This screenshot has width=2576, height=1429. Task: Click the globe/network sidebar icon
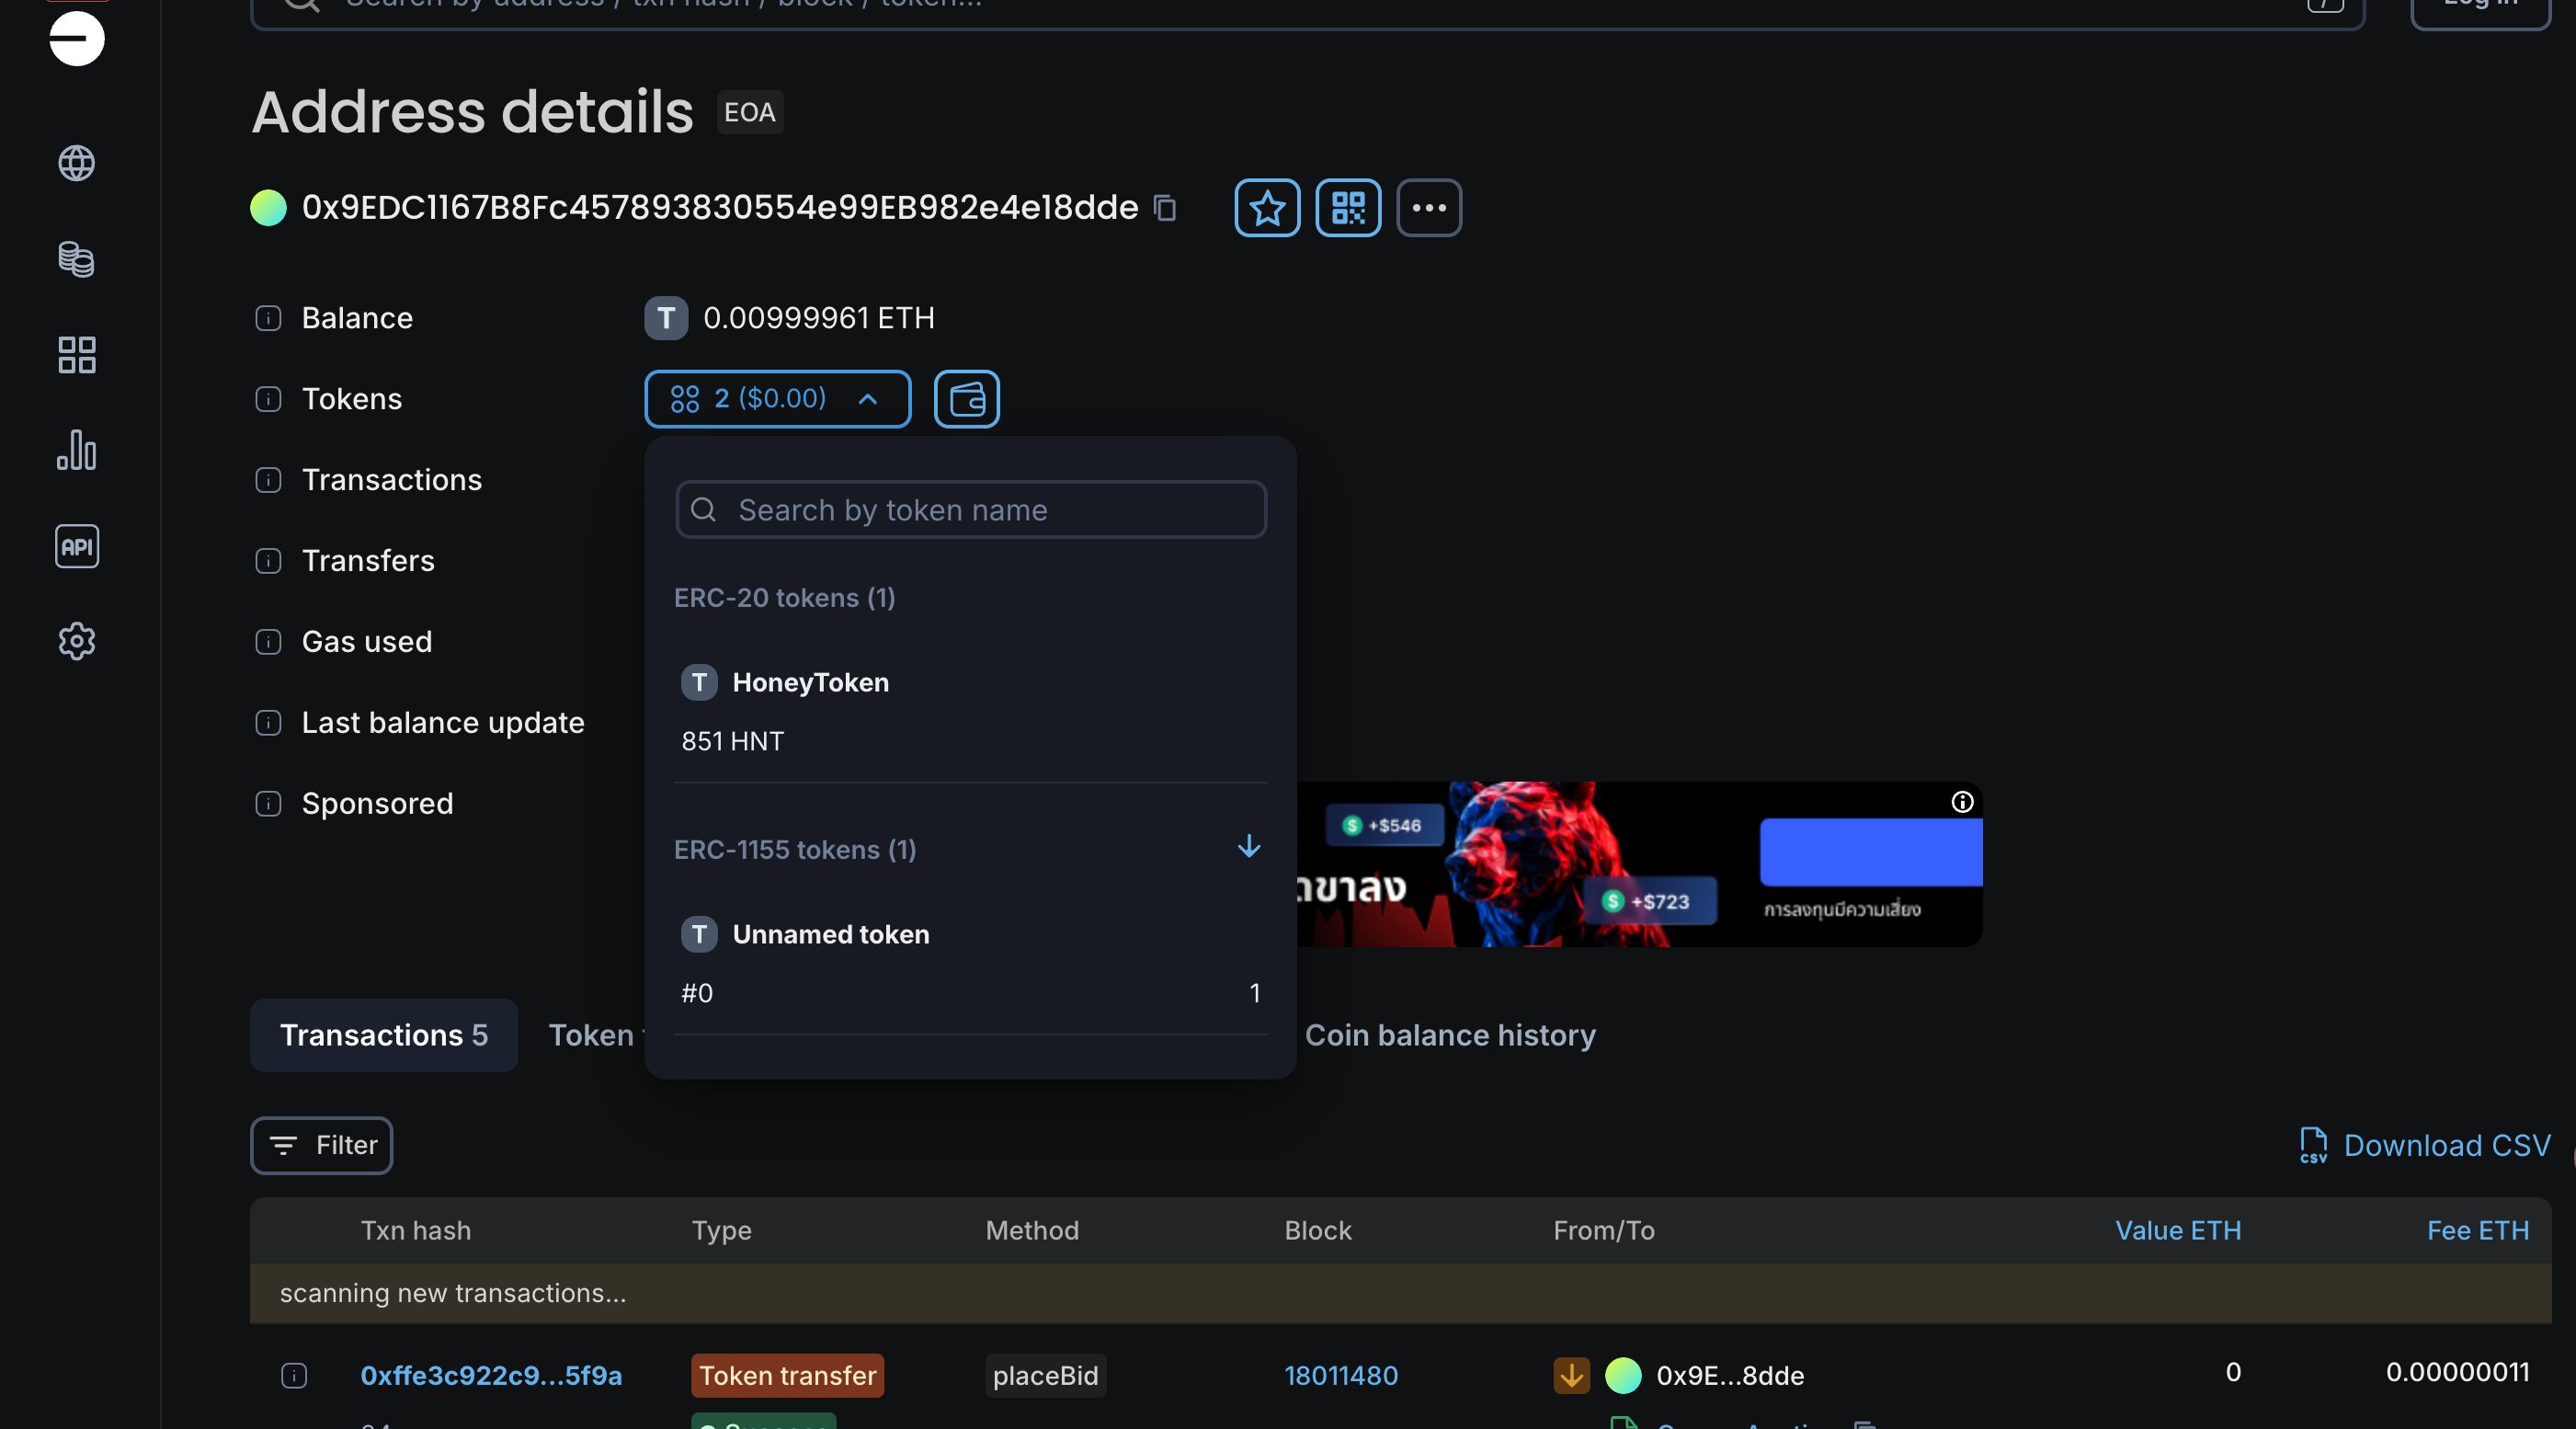click(75, 162)
